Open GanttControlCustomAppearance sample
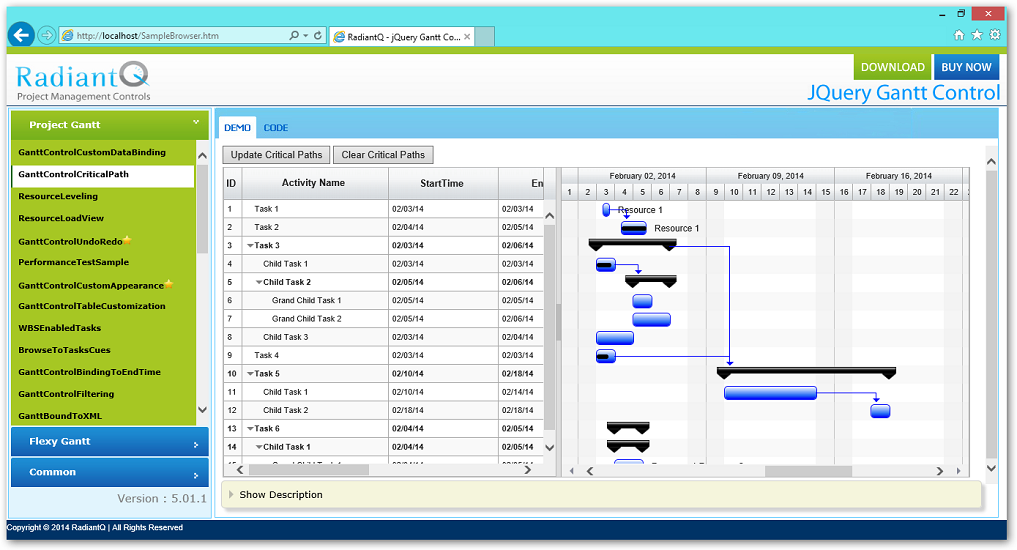 coord(91,285)
